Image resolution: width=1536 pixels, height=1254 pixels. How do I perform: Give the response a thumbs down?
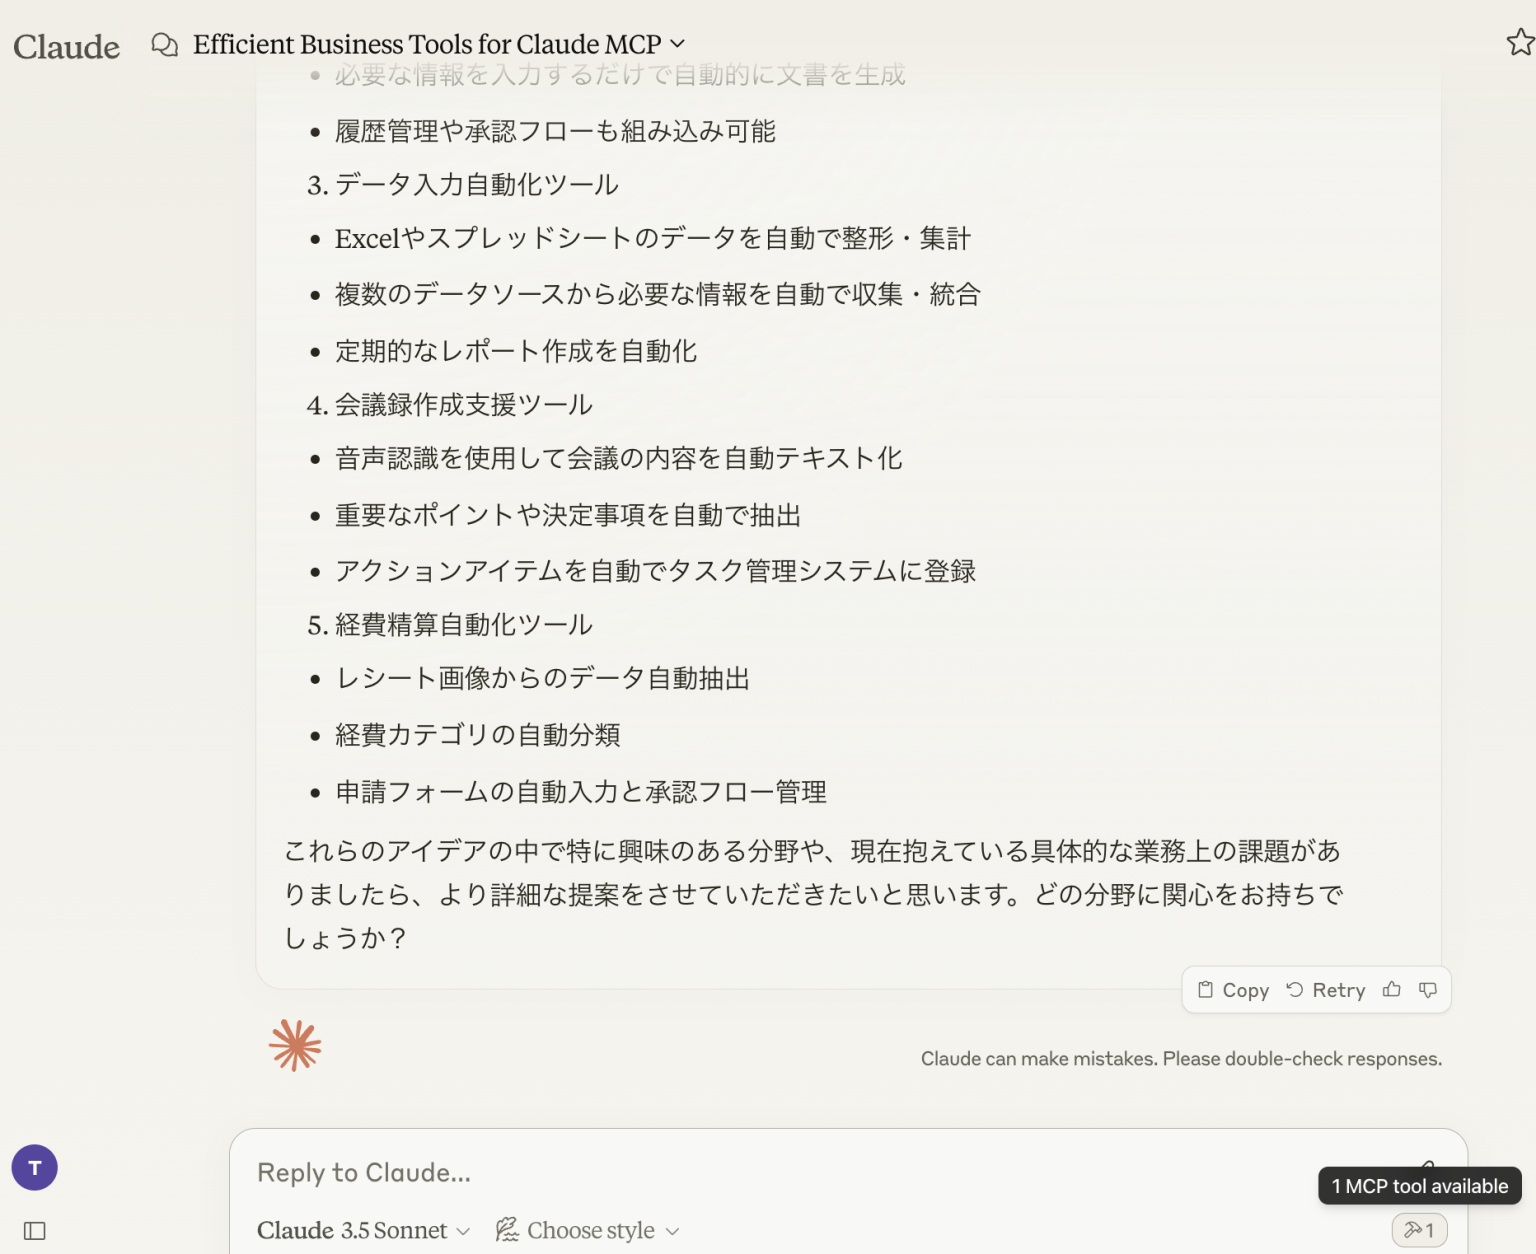1428,990
